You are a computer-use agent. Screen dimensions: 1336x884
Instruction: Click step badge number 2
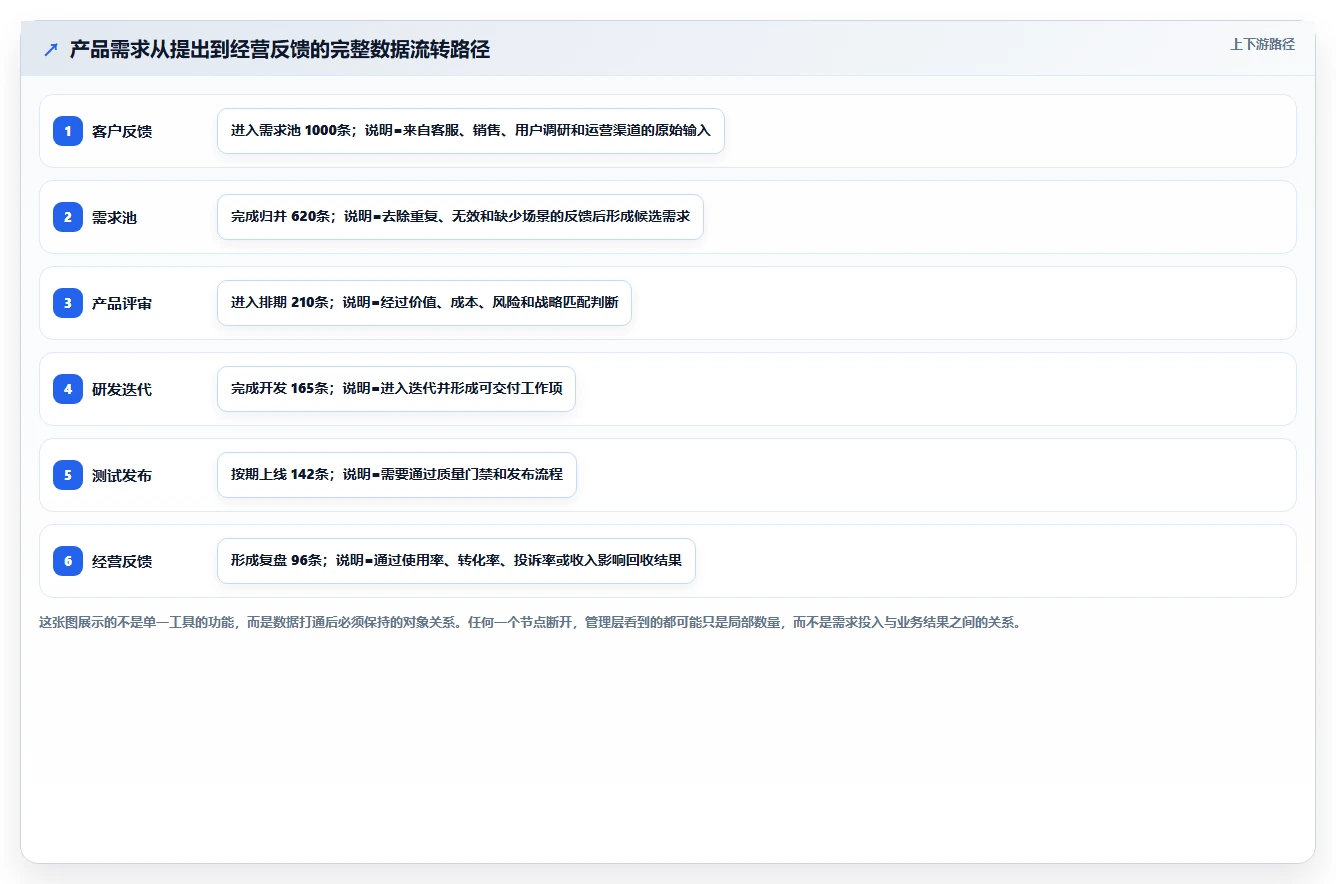click(x=68, y=217)
